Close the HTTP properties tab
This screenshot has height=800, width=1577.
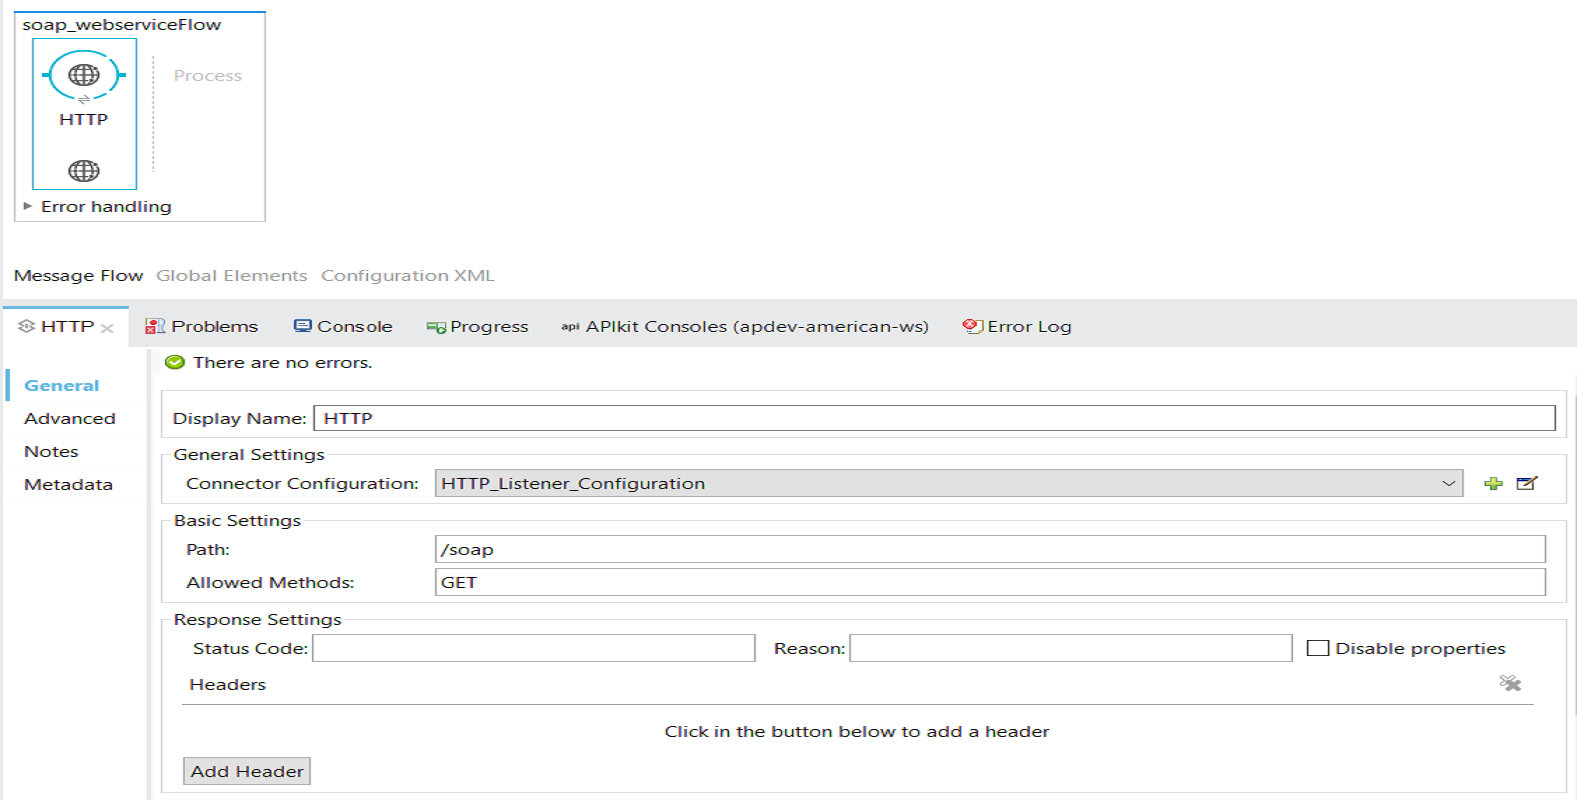[x=108, y=328]
